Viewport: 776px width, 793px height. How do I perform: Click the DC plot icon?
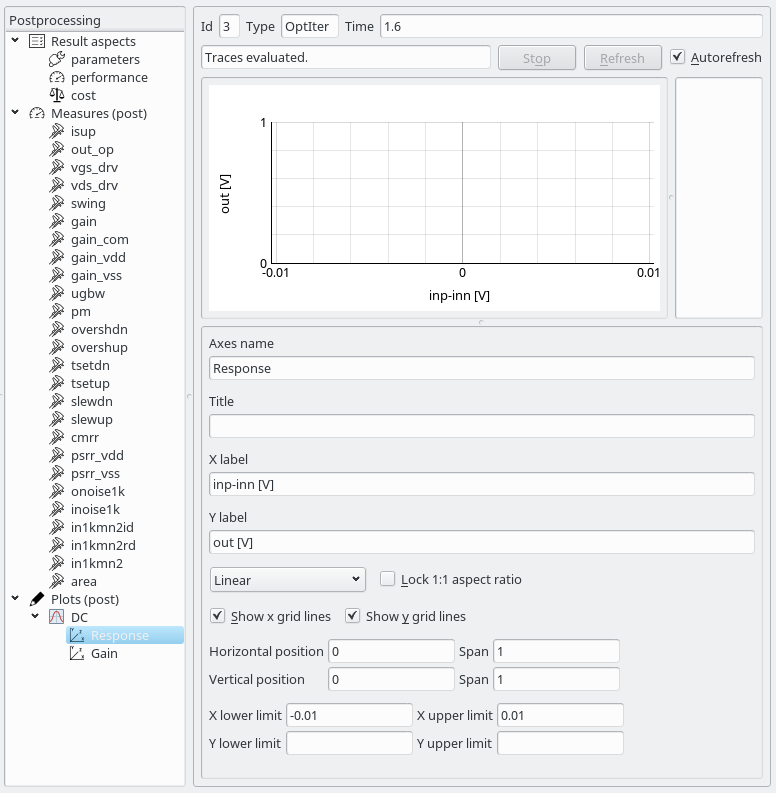click(57, 617)
